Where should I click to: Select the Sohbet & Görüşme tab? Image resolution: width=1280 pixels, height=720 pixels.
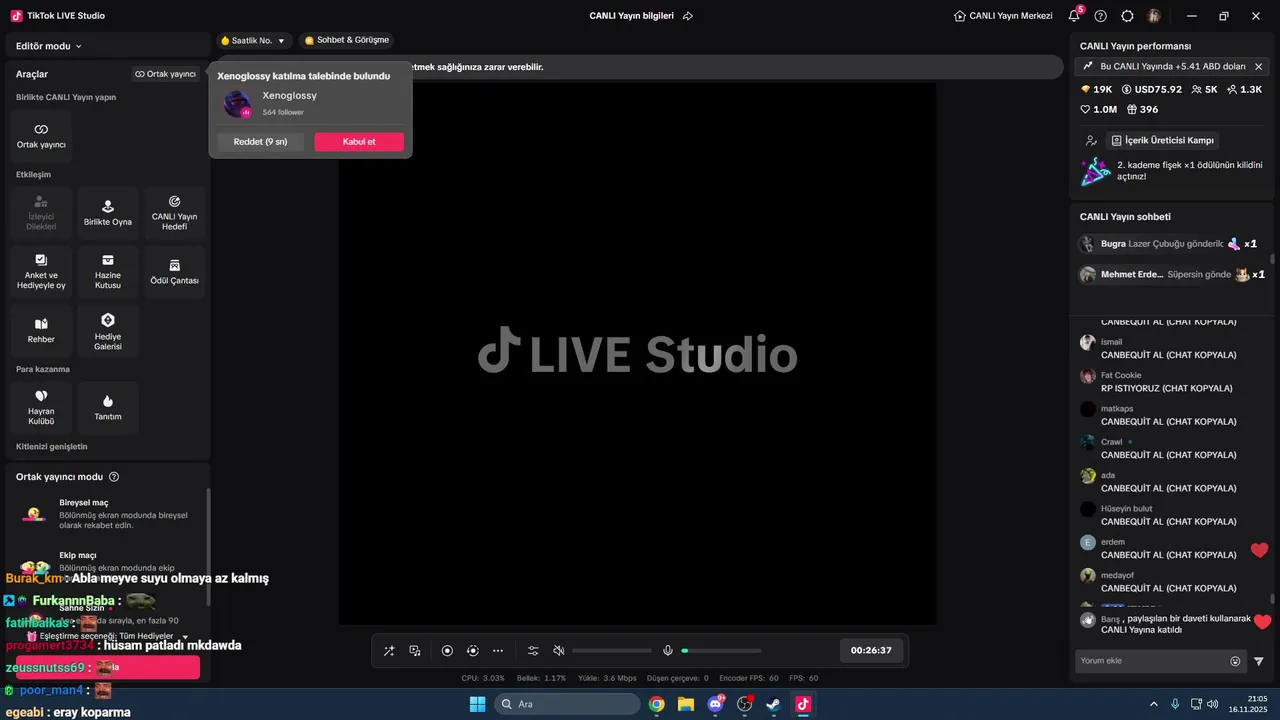tap(346, 40)
